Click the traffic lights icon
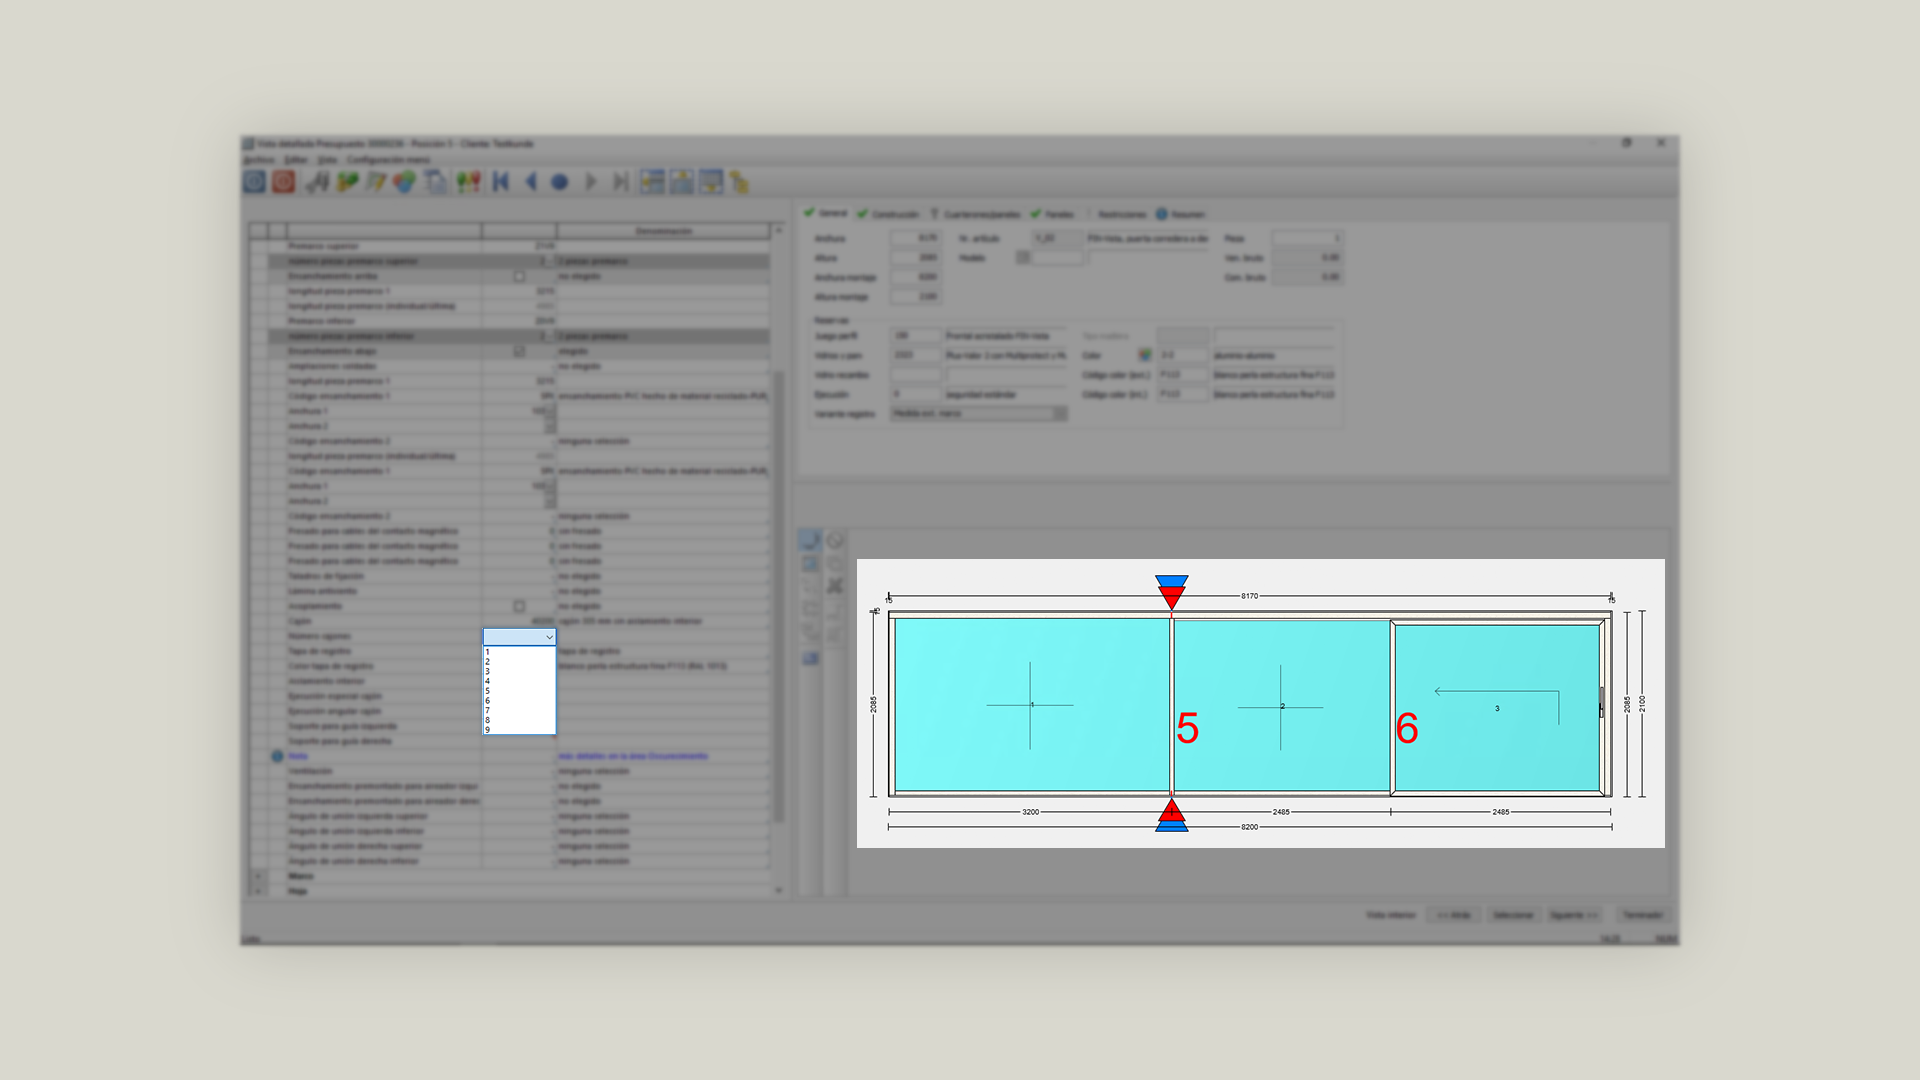1920x1080 pixels. click(x=468, y=182)
